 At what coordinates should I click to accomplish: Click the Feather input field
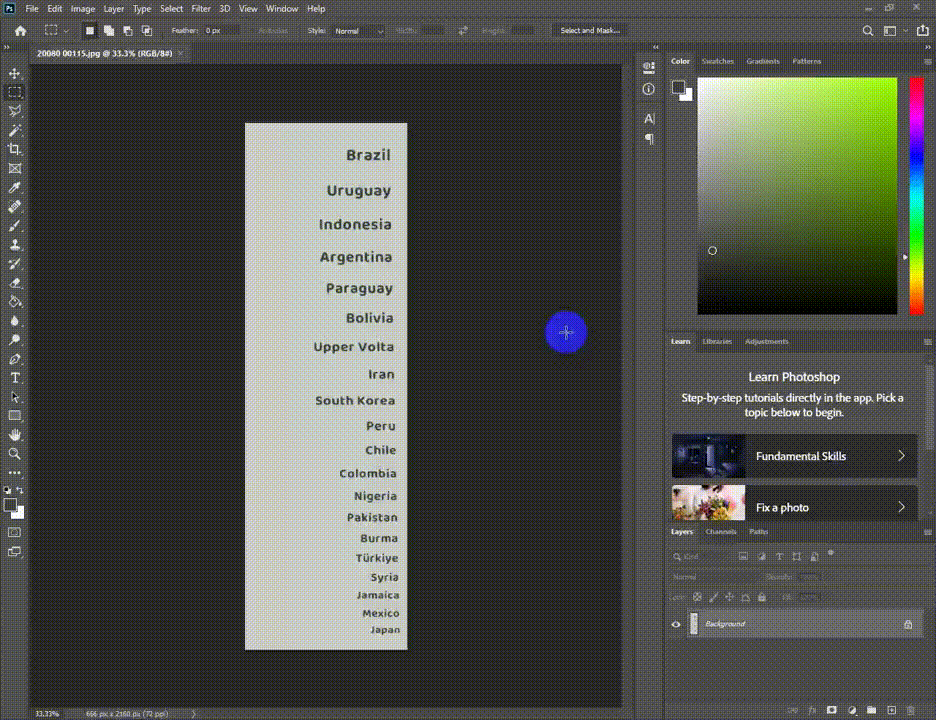pos(221,30)
